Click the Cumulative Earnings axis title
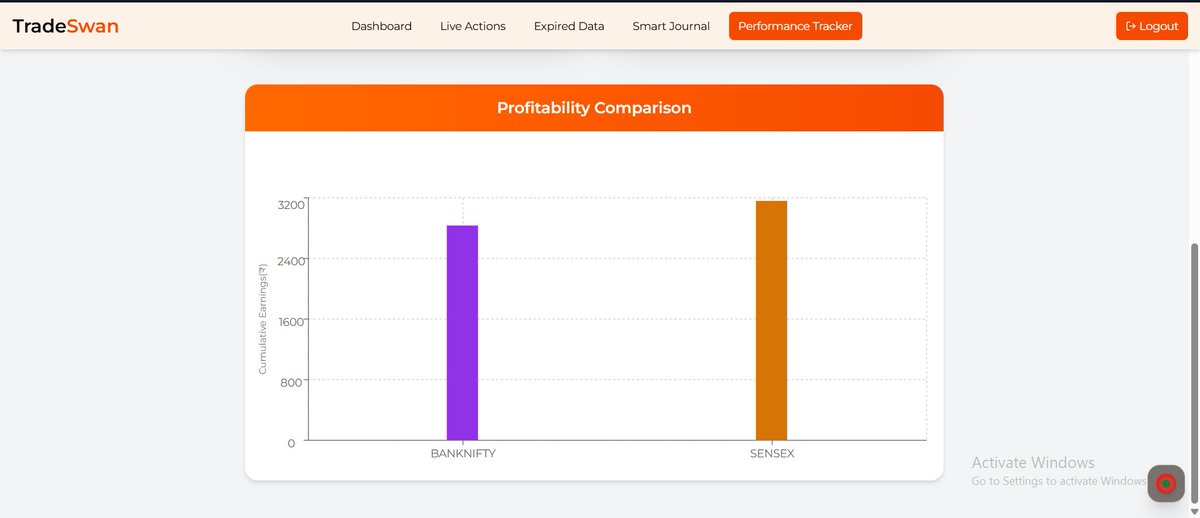The image size is (1200, 518). coord(262,319)
